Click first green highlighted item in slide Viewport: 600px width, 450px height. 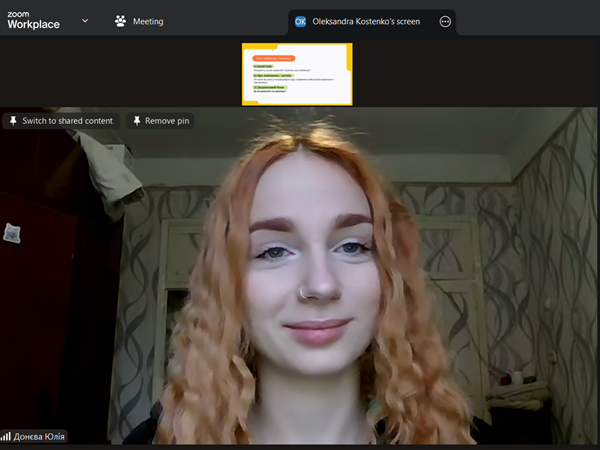(x=262, y=67)
